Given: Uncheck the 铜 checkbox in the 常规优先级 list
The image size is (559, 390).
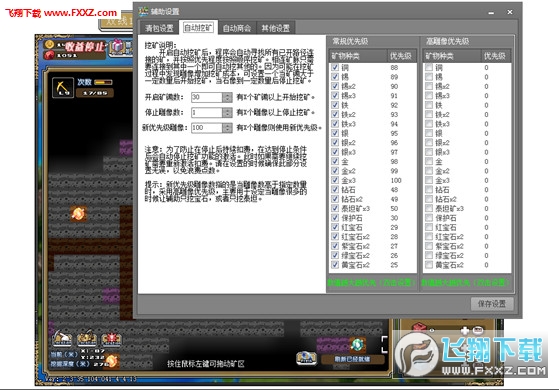Looking at the screenshot, I should (335, 67).
